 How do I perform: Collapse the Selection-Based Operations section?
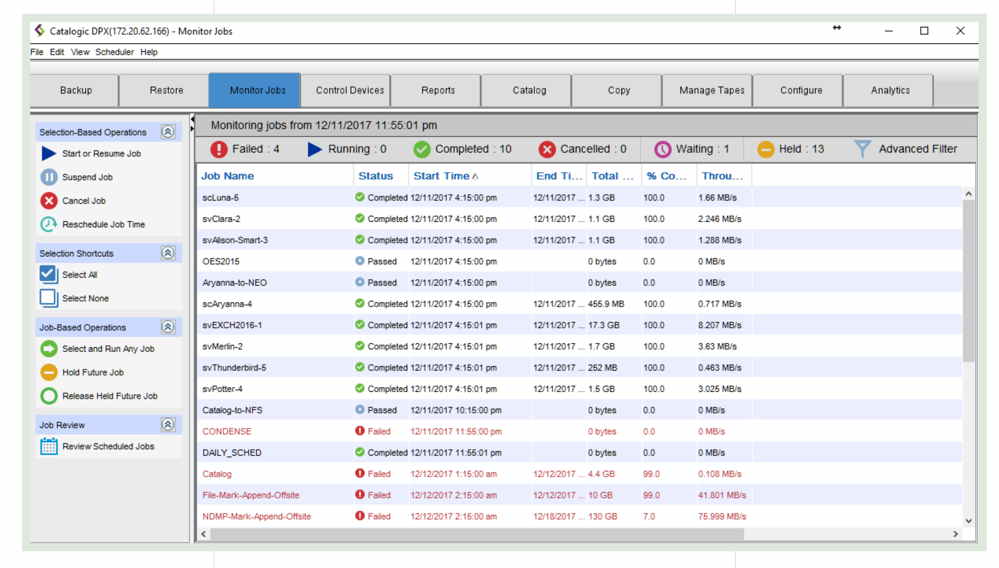pos(168,132)
